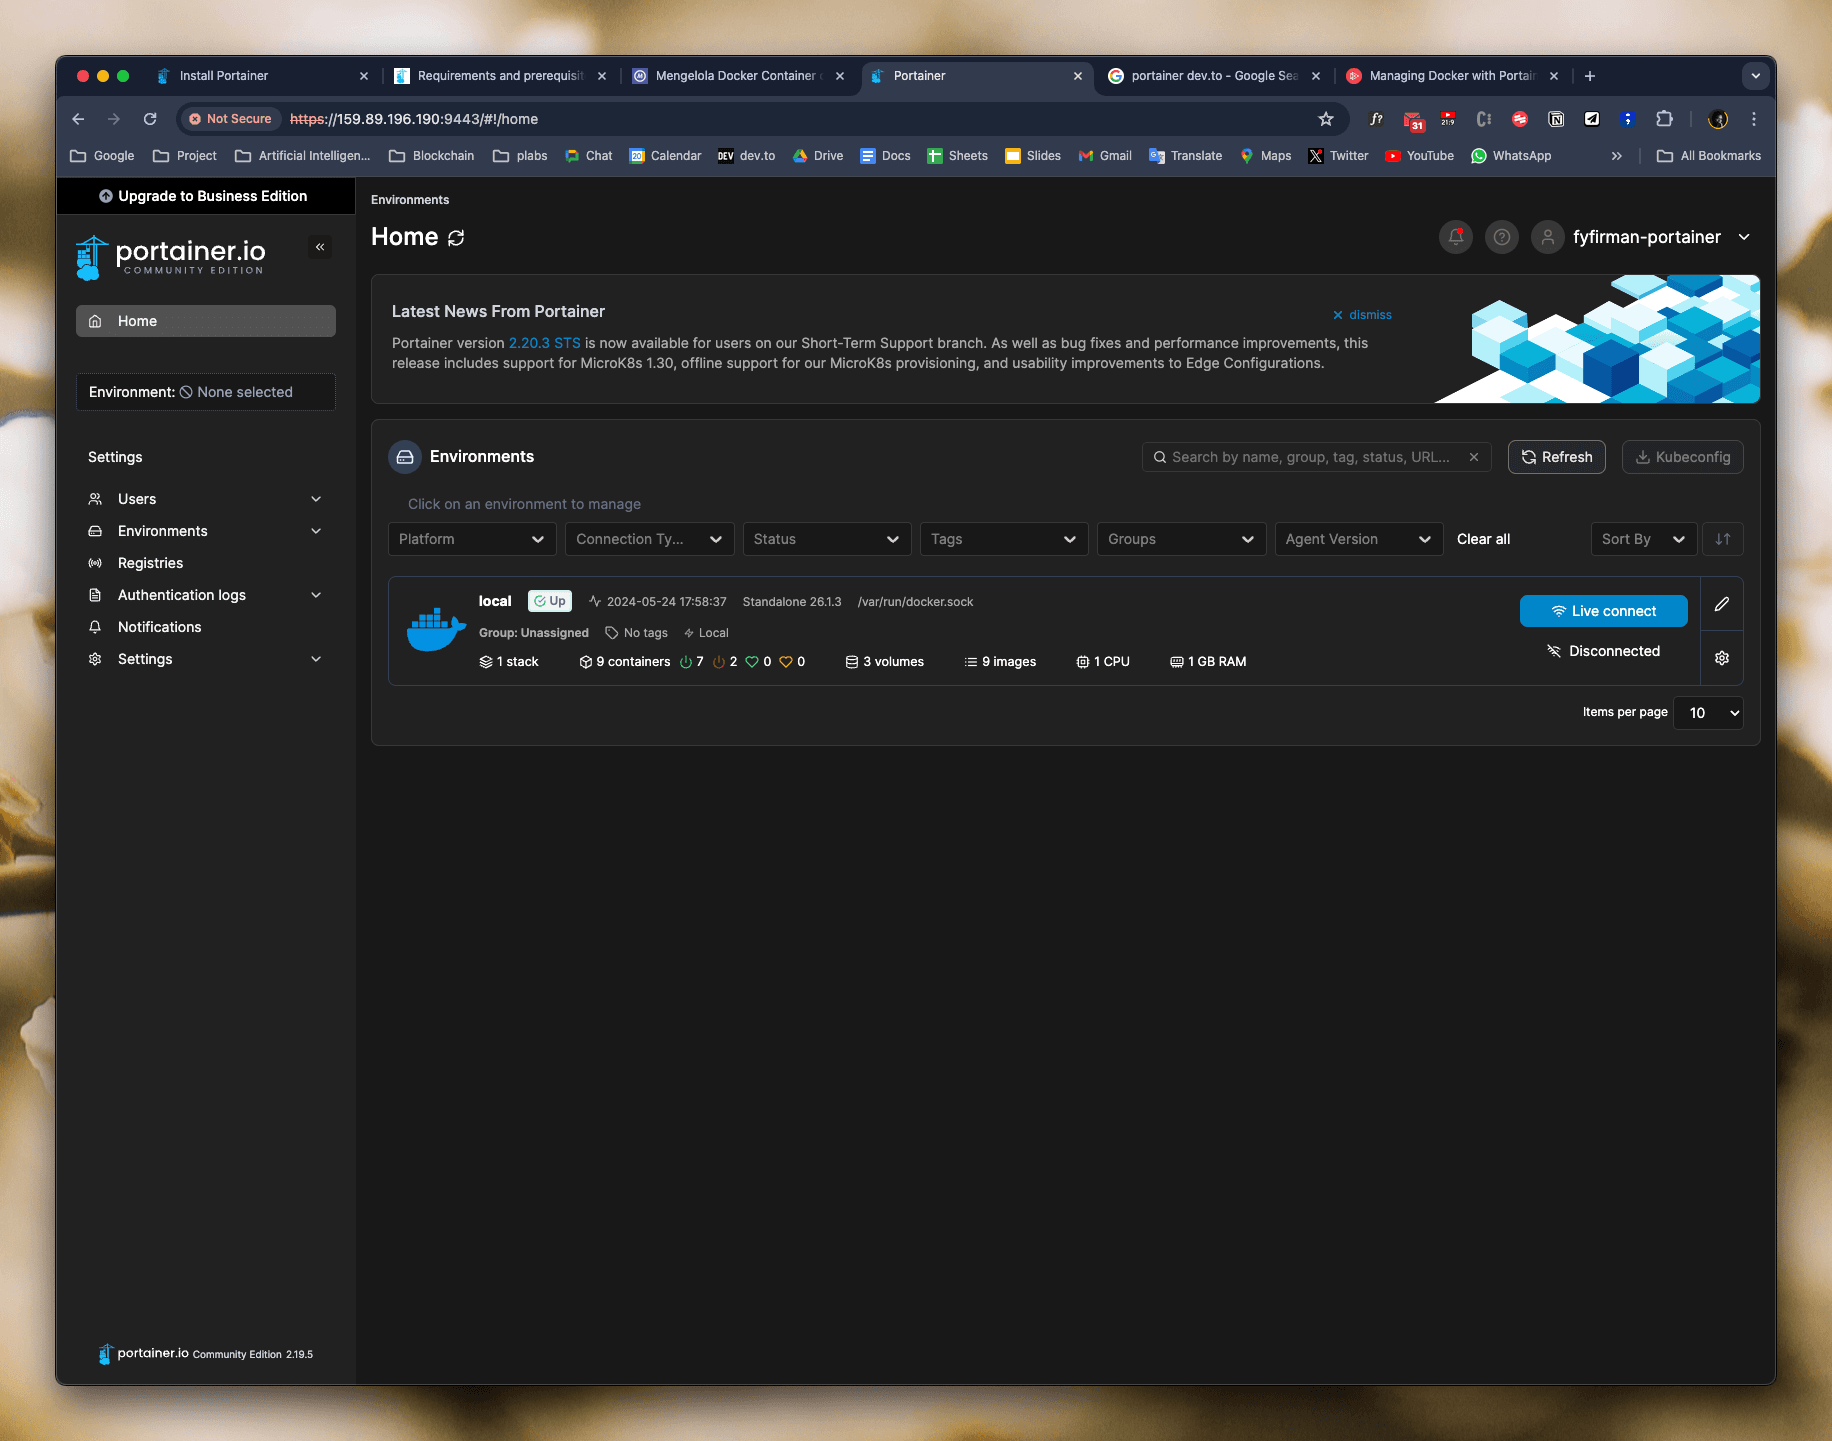The image size is (1832, 1441).
Task: Click the Live connect button
Action: (x=1604, y=611)
